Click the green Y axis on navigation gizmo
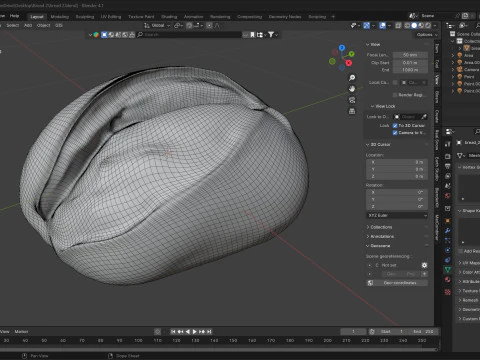Viewport: 480px width, 360px height. [x=351, y=54]
